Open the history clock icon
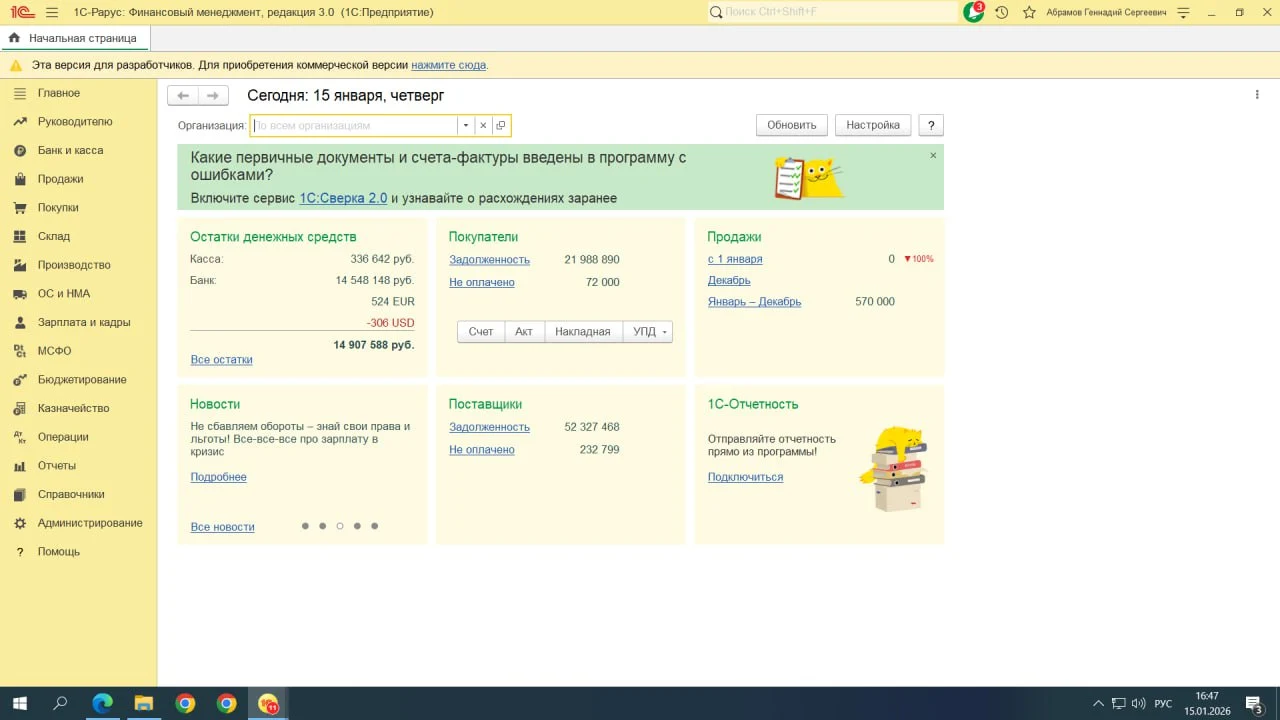The image size is (1280, 720). point(1001,12)
